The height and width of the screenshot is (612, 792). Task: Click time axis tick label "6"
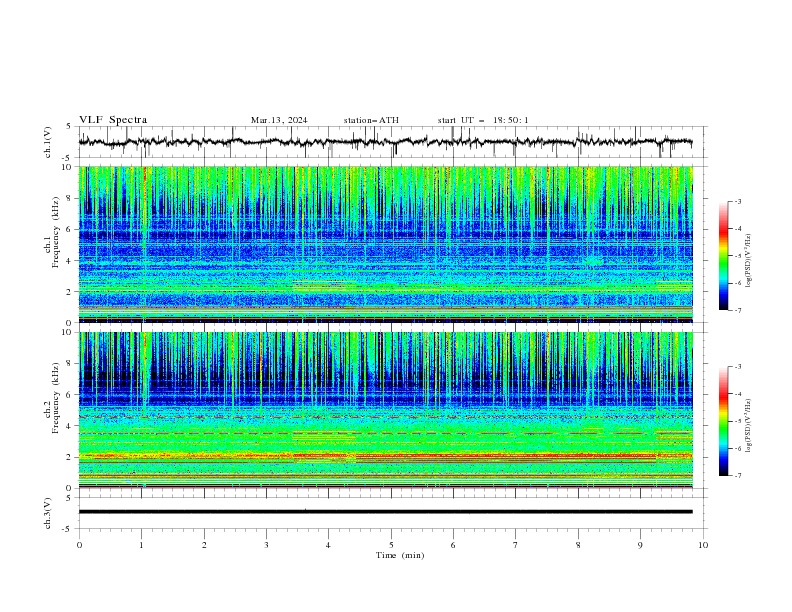click(453, 545)
